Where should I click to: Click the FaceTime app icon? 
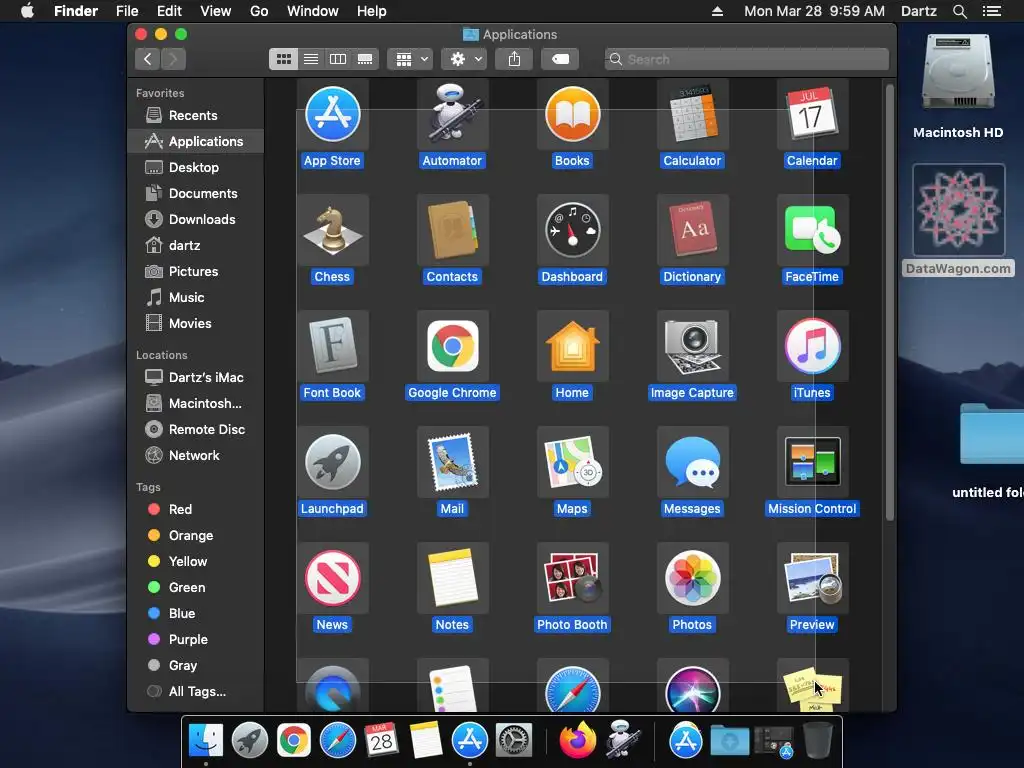pos(812,230)
